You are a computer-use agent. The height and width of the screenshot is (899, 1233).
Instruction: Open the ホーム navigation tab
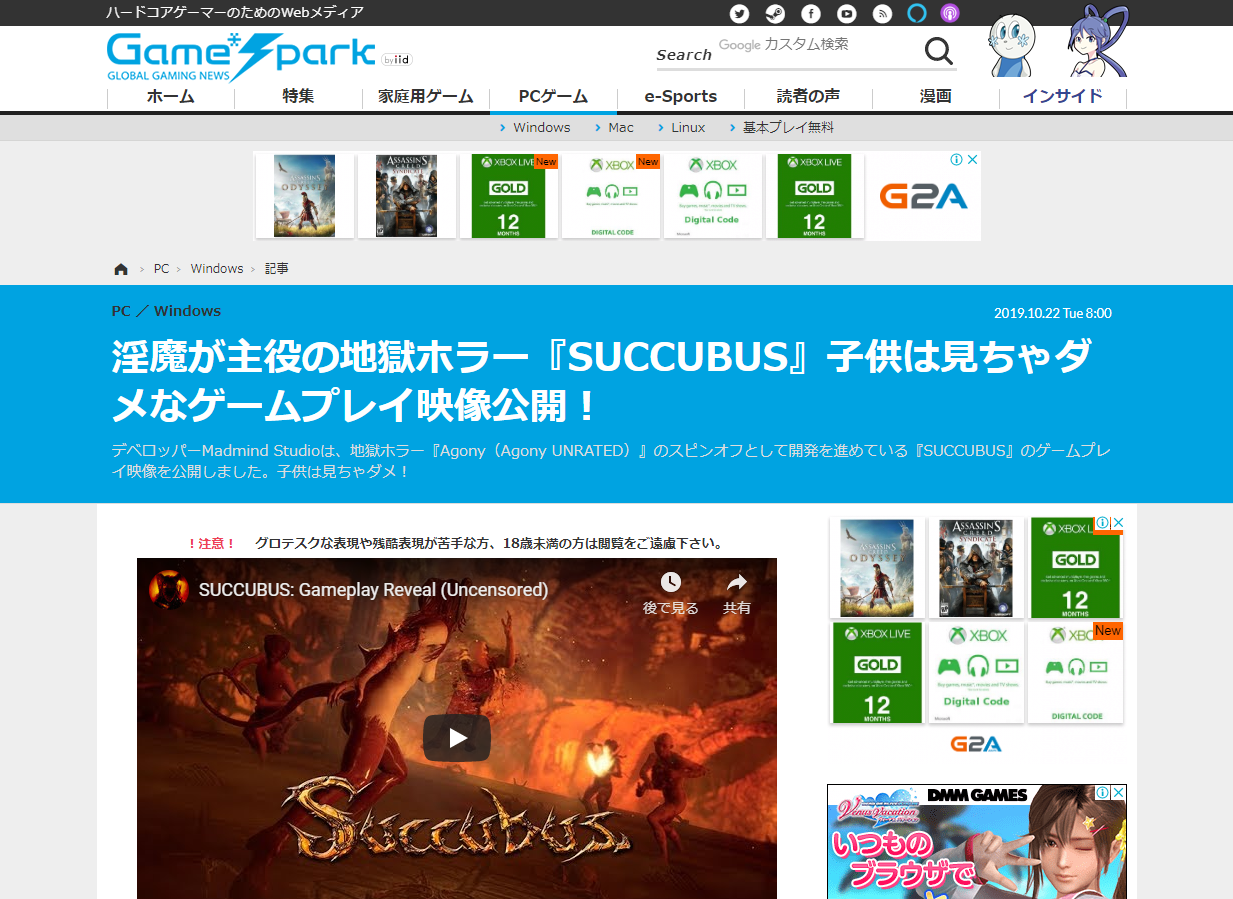[170, 97]
